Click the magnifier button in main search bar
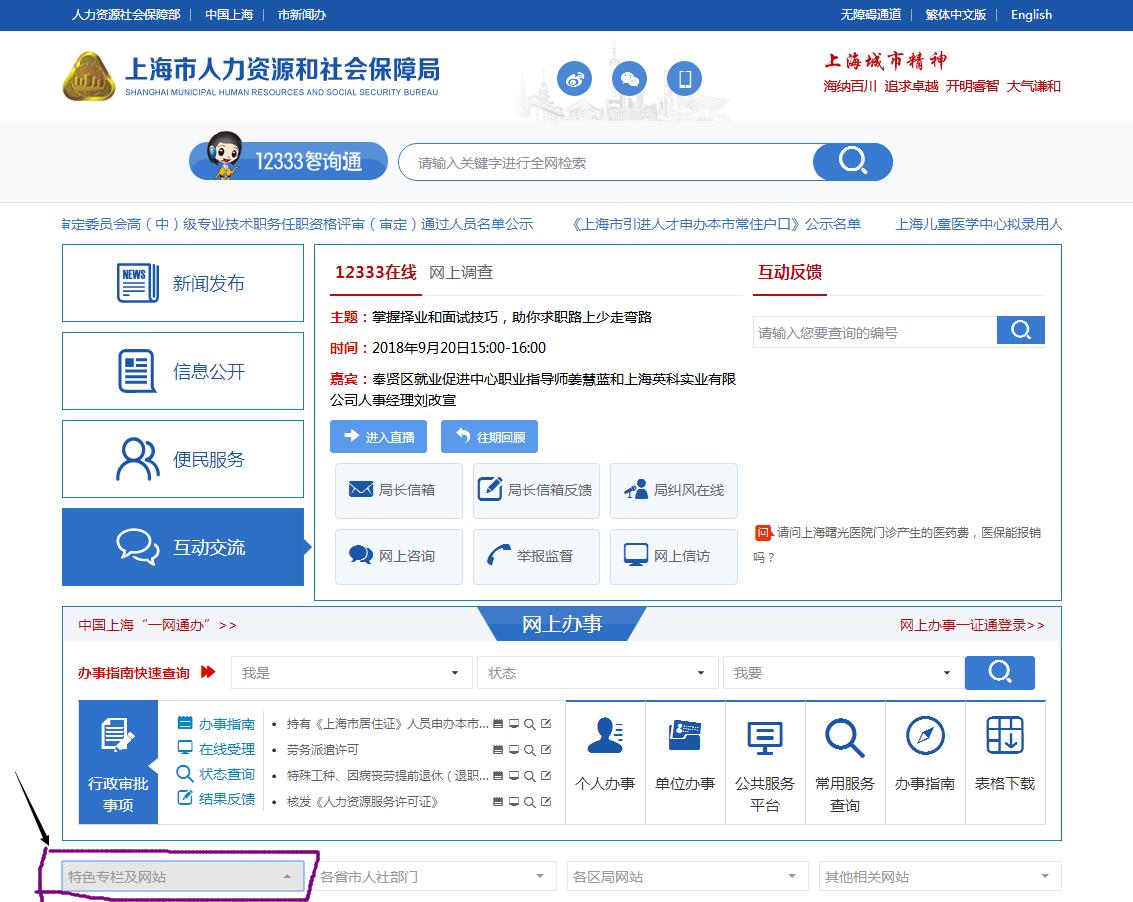The width and height of the screenshot is (1133, 902). tap(852, 162)
